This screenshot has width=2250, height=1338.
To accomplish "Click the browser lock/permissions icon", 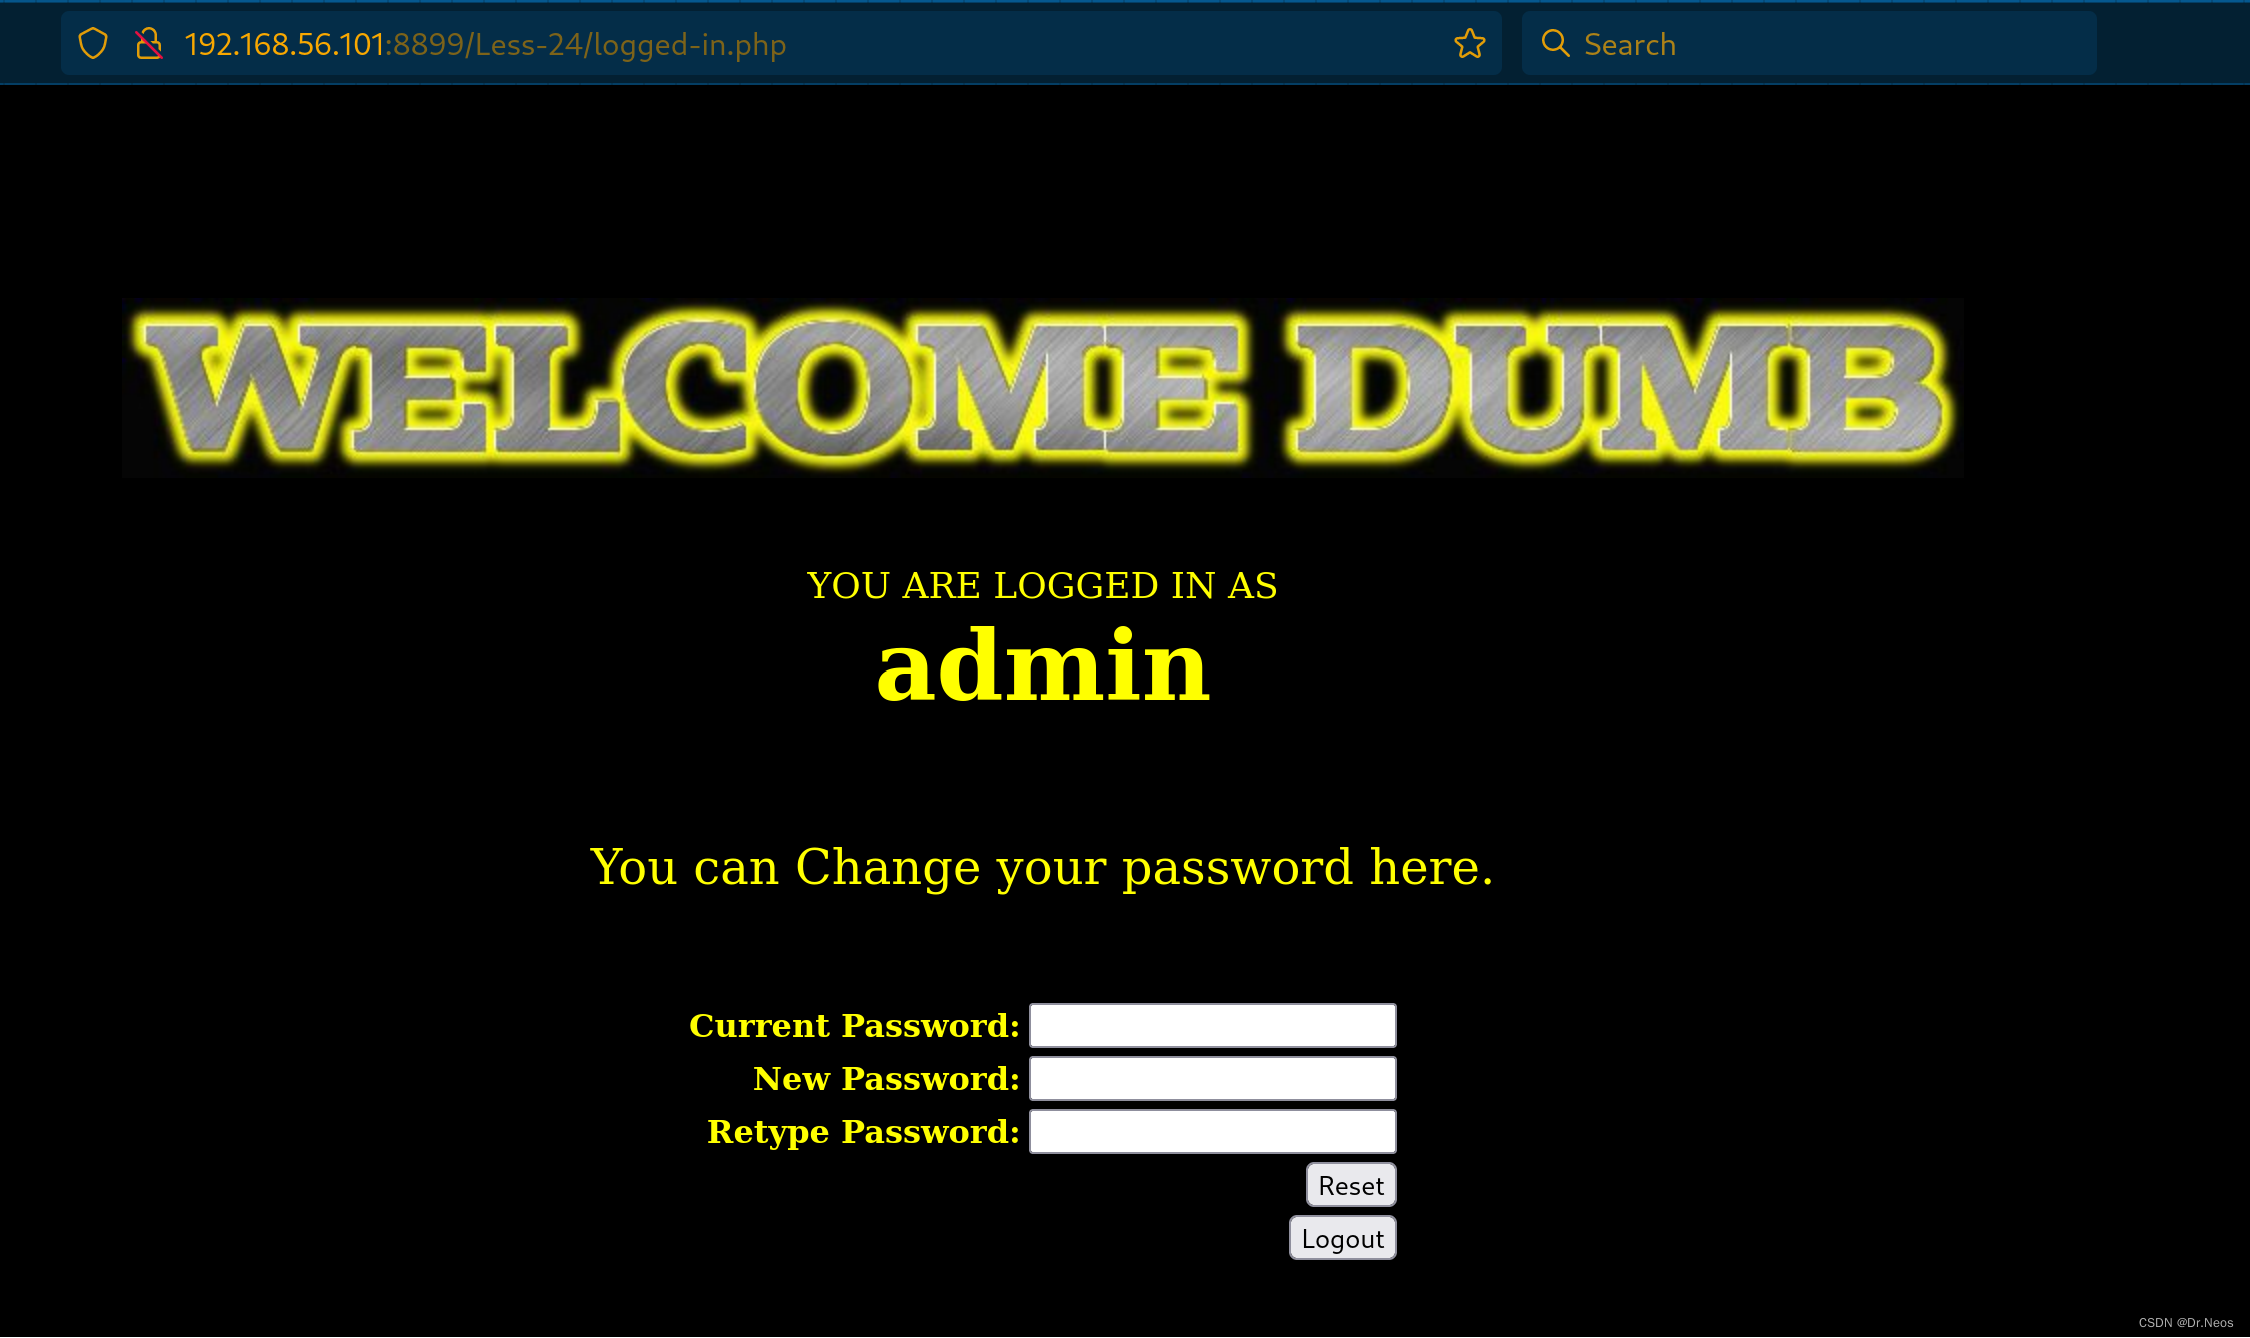I will coord(148,43).
